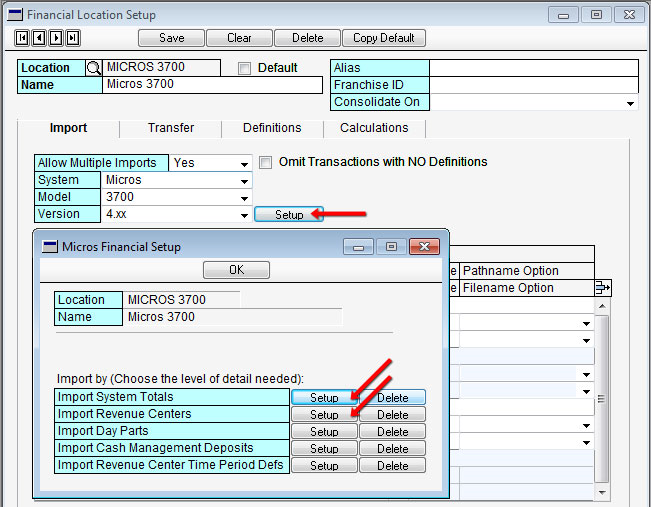Go to the first record navigation icon
651x507 pixels.
tap(22, 38)
